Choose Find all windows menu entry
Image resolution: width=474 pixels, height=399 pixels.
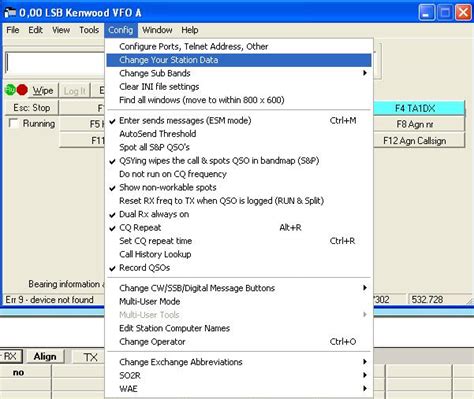[239, 100]
